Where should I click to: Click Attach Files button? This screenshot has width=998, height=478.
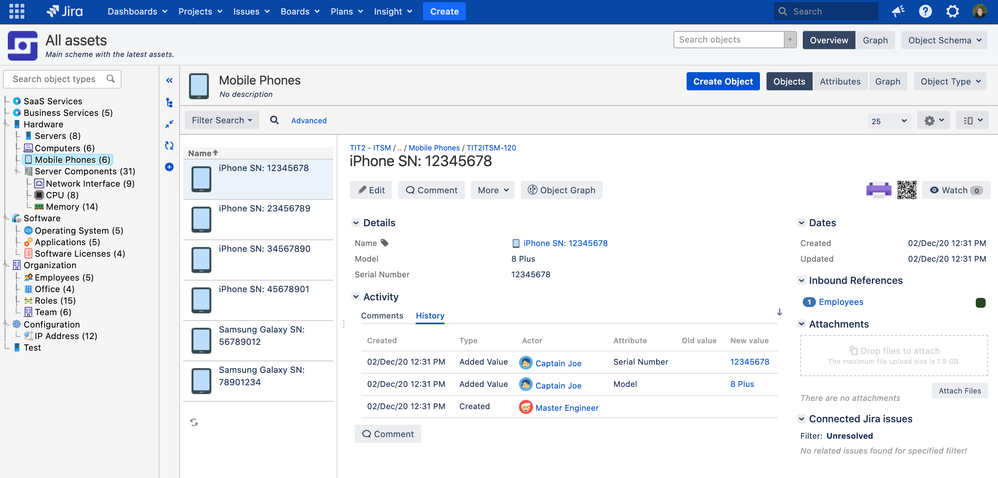(960, 391)
